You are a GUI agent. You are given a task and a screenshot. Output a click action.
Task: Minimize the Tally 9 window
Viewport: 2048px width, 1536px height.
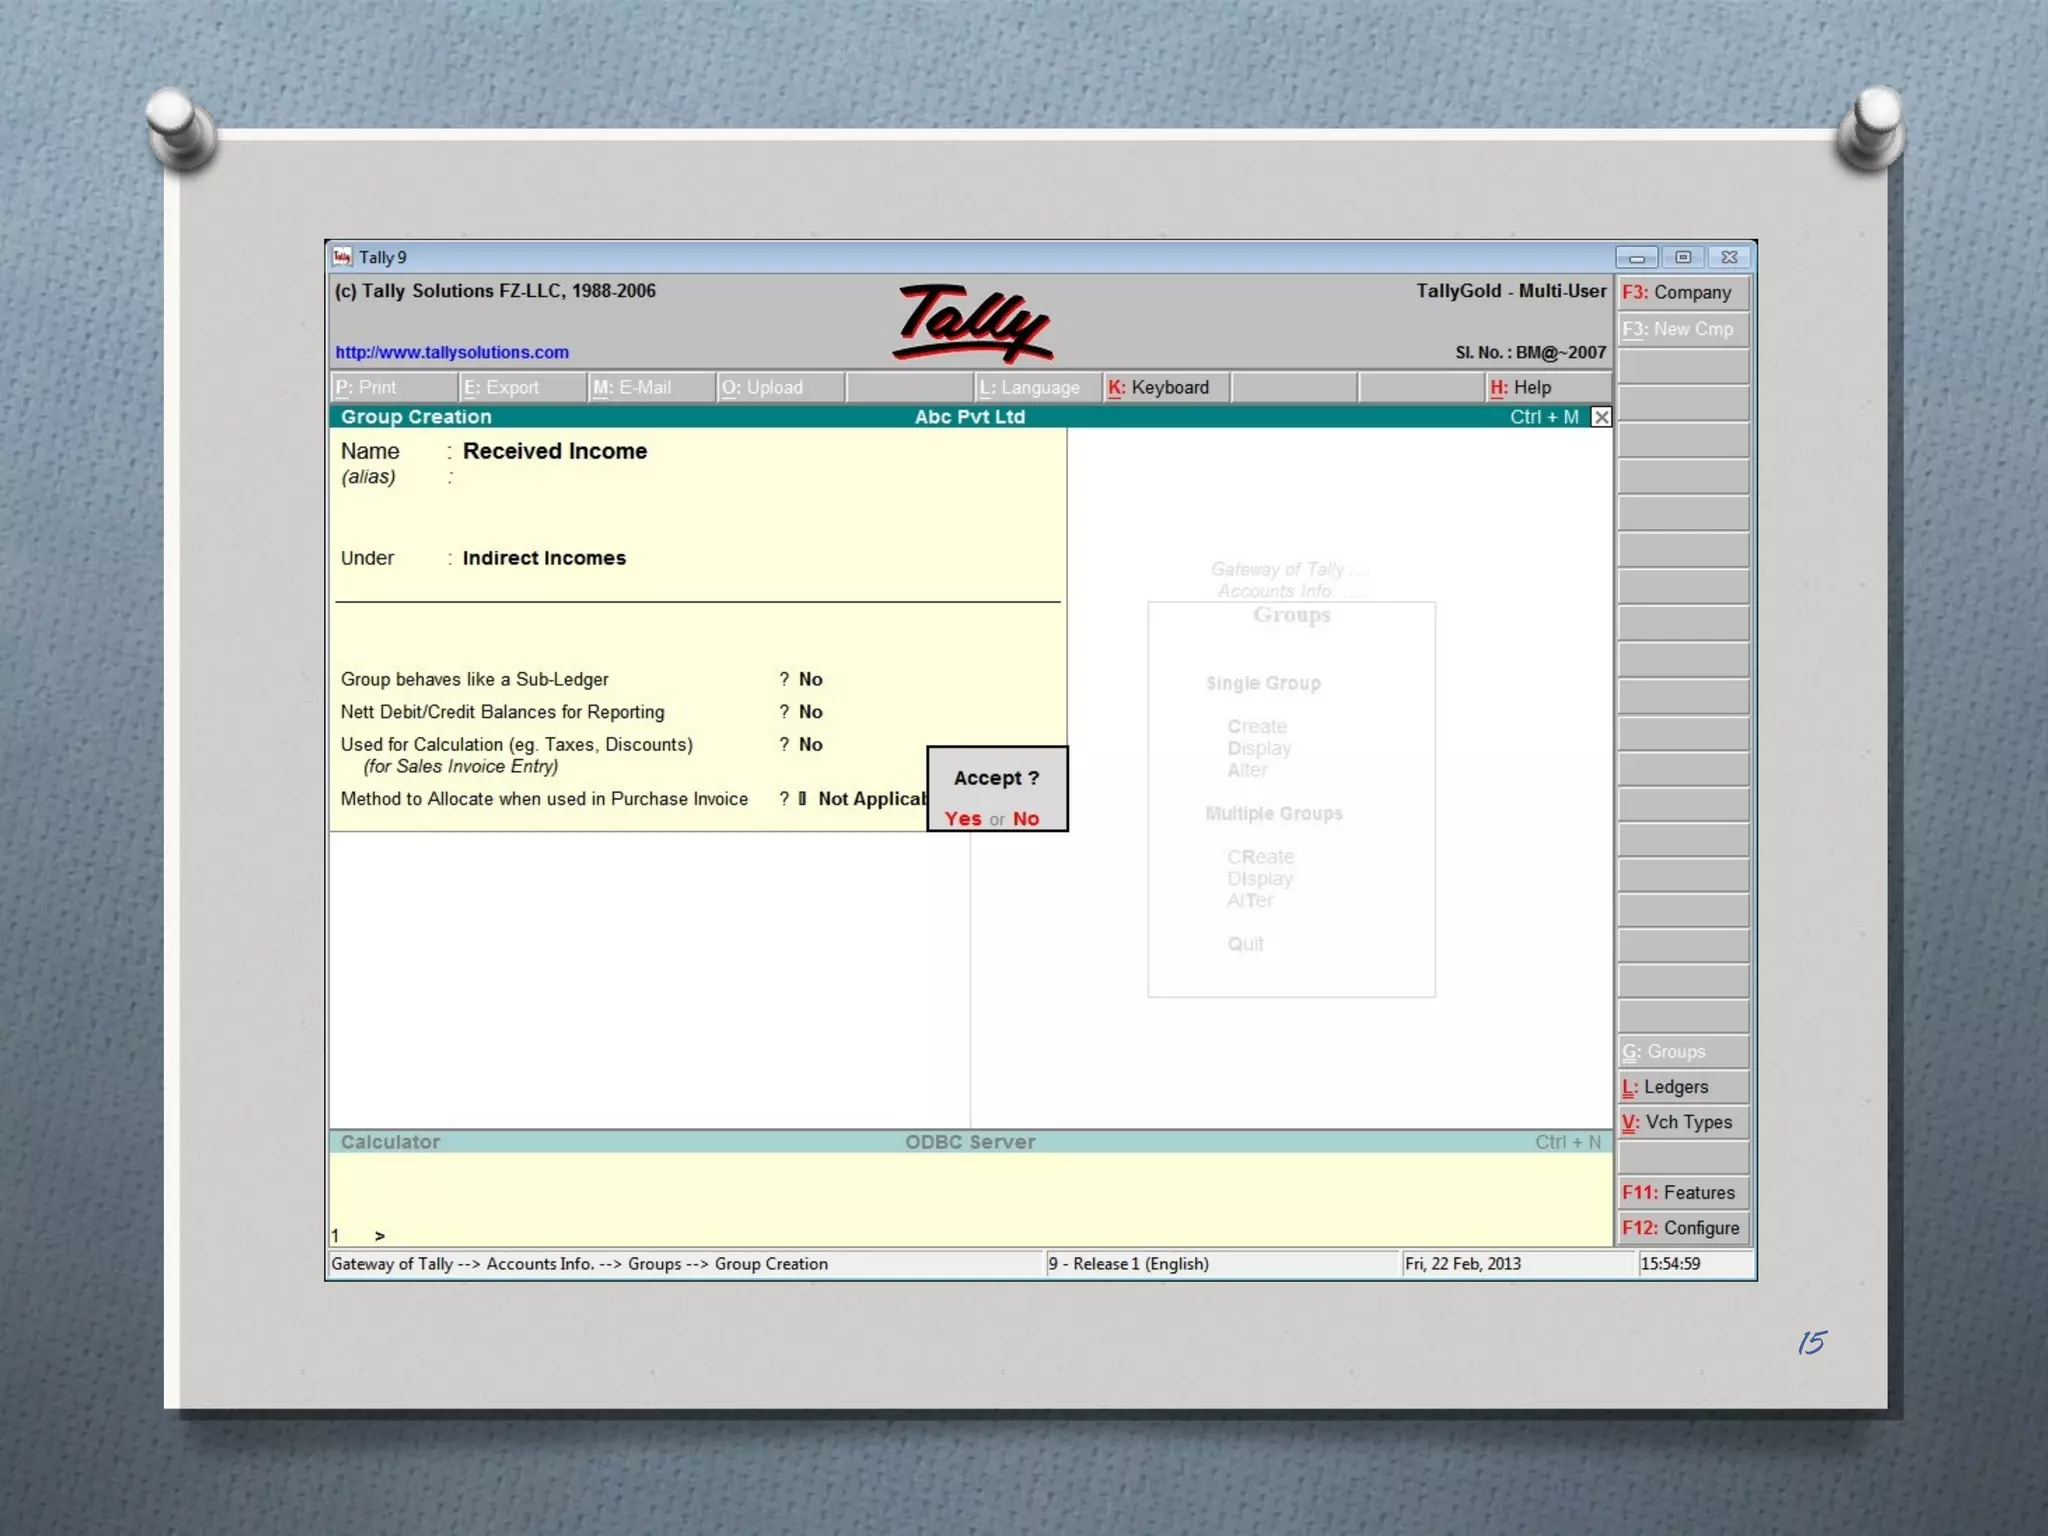point(1637,257)
